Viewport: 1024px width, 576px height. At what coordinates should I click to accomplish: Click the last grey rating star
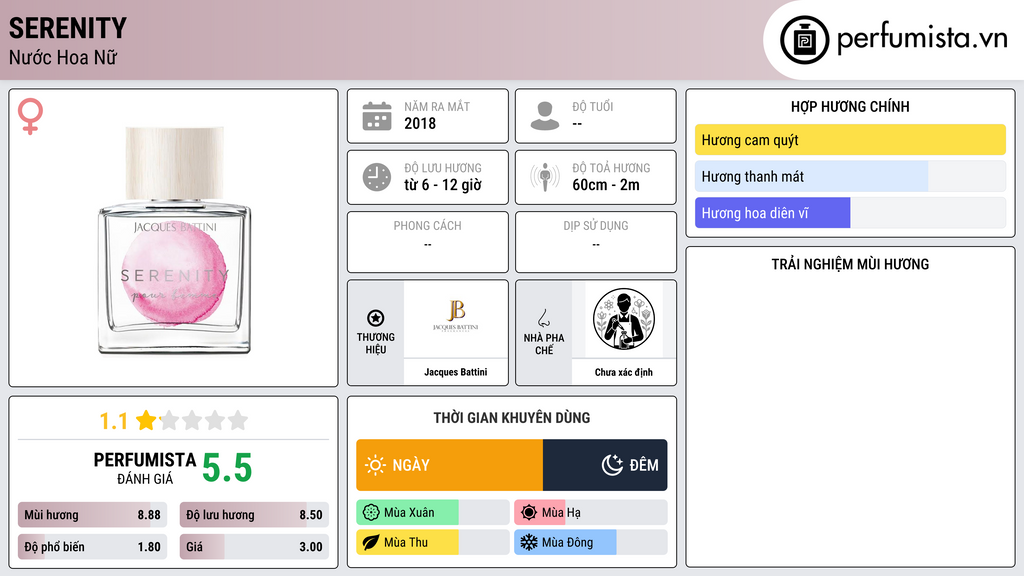[238, 420]
